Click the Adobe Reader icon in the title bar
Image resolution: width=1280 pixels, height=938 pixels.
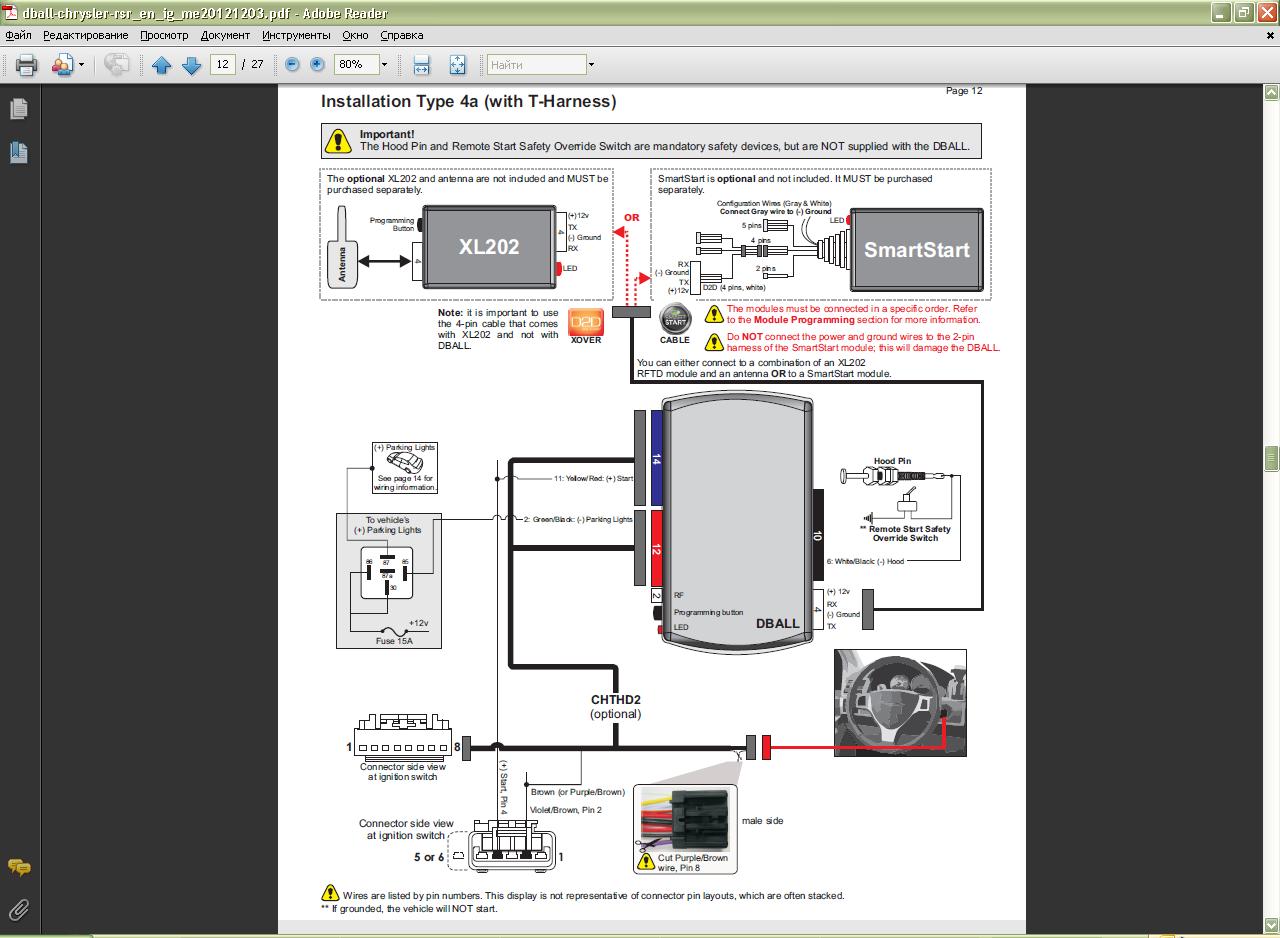coord(10,13)
